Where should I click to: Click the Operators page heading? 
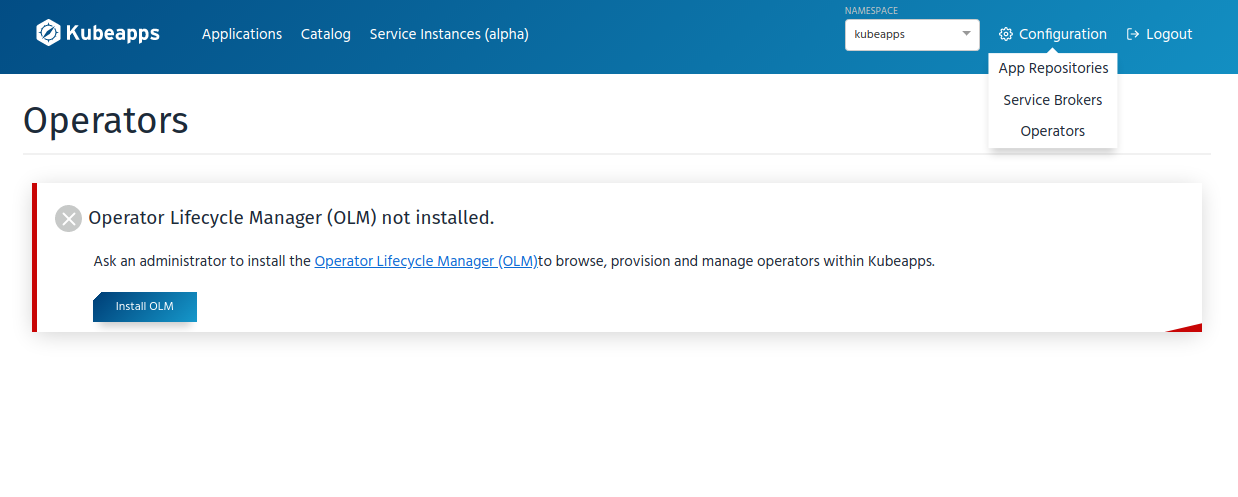click(x=106, y=121)
